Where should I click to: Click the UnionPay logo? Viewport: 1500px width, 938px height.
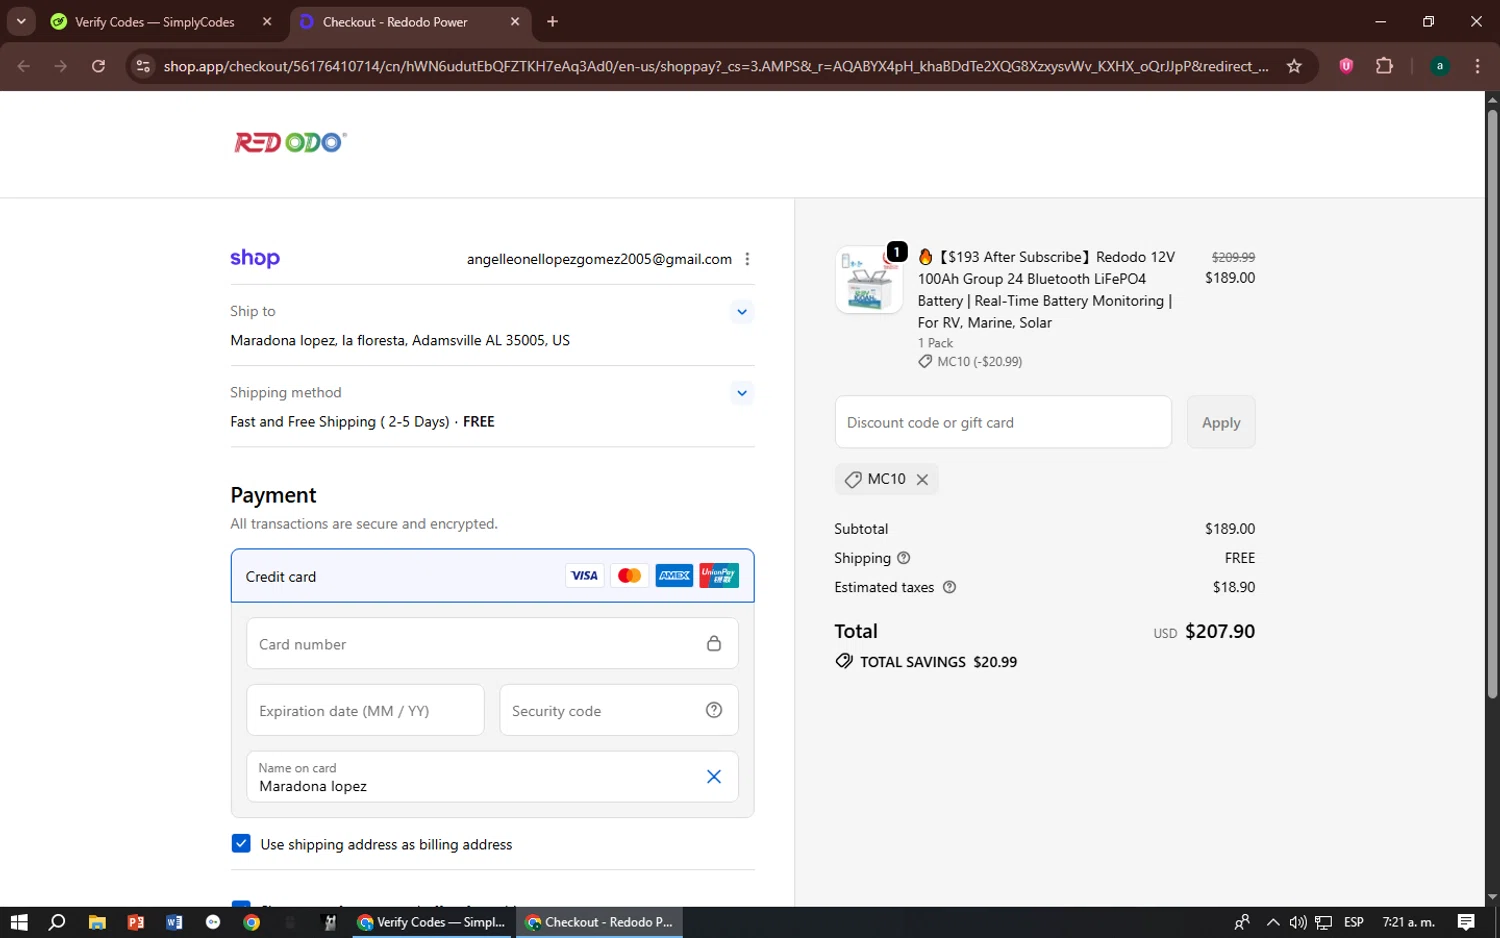(719, 576)
